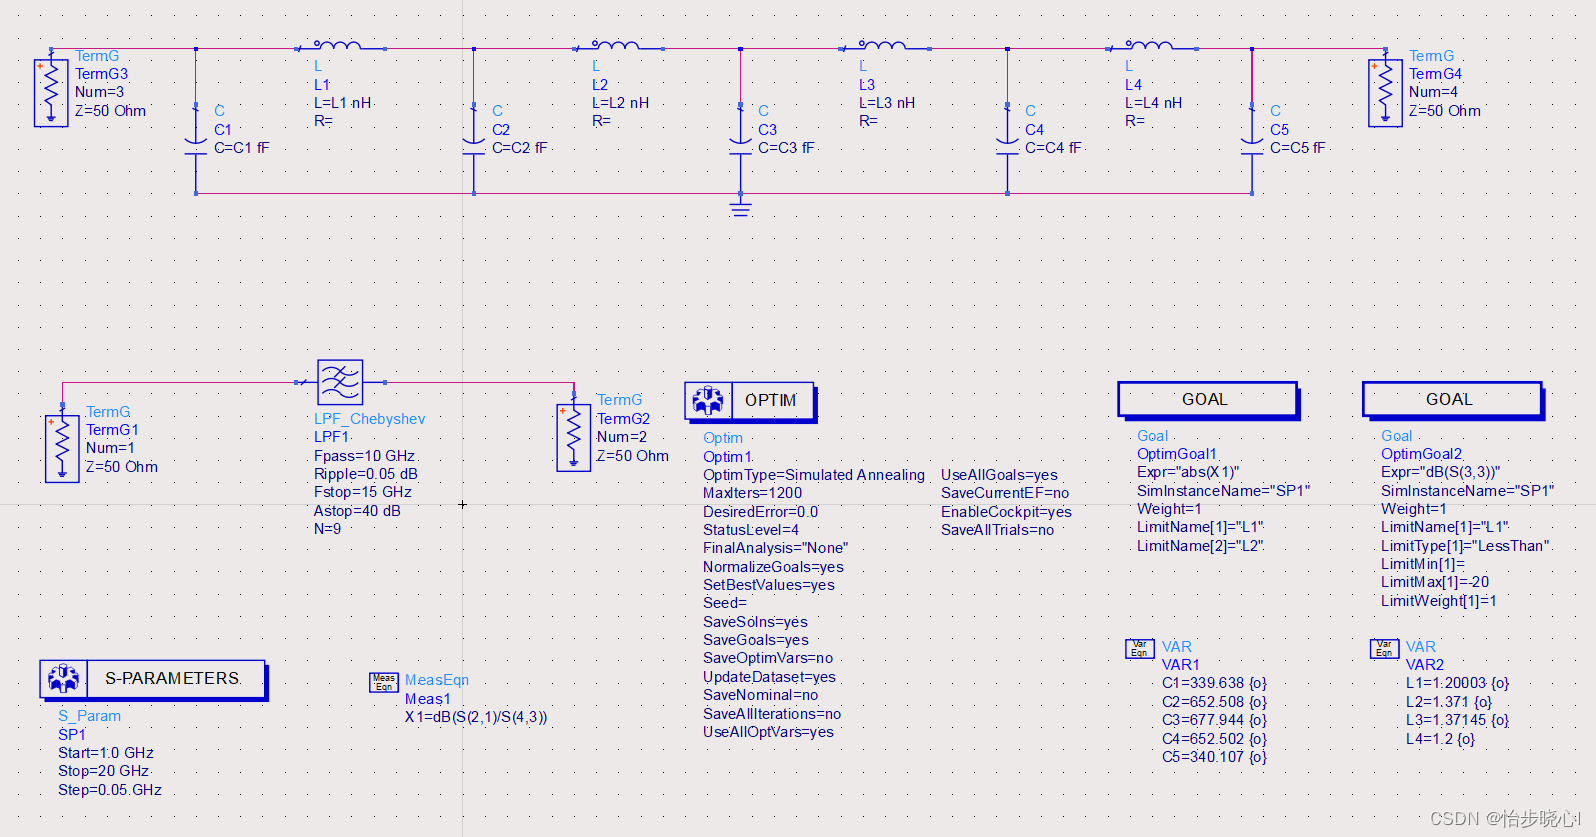Select the LPF_Chebyshev filter block icon
Screen dimensions: 1596x837
click(x=340, y=382)
